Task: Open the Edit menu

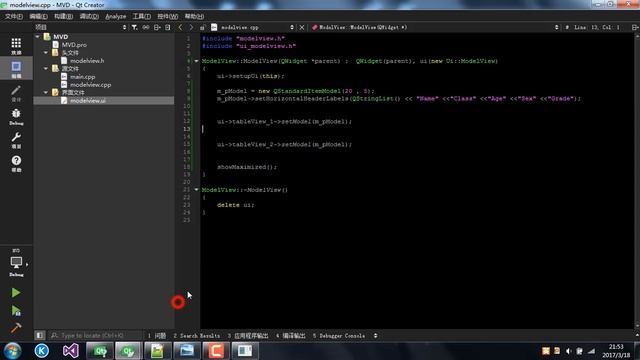Action: 38,16
